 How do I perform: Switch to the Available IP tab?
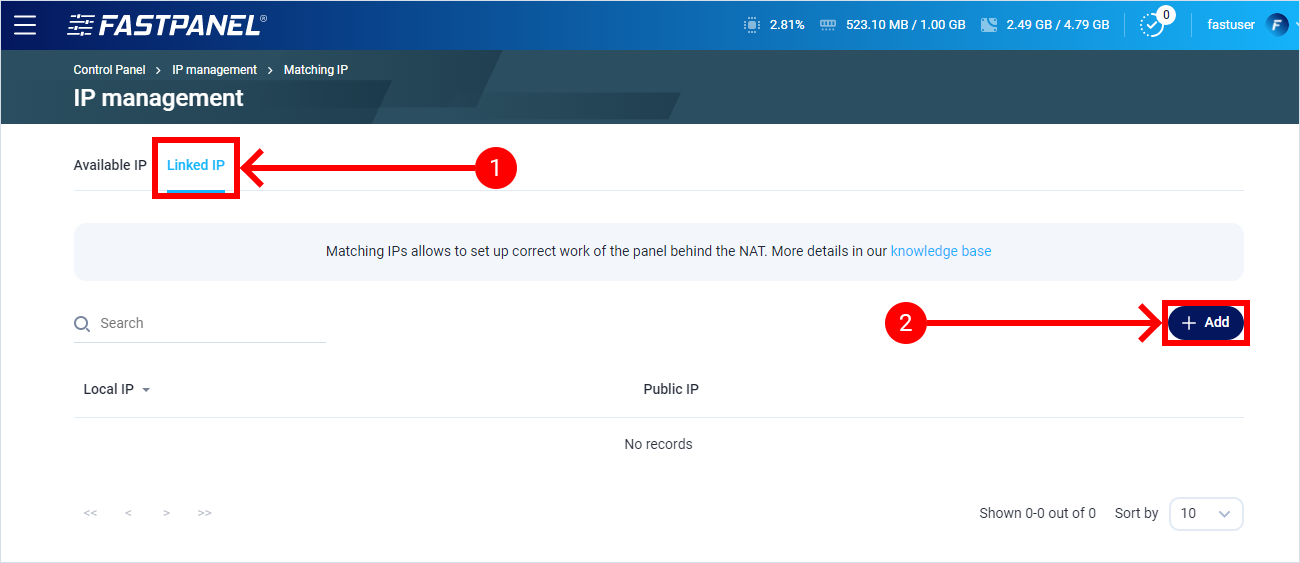point(110,165)
